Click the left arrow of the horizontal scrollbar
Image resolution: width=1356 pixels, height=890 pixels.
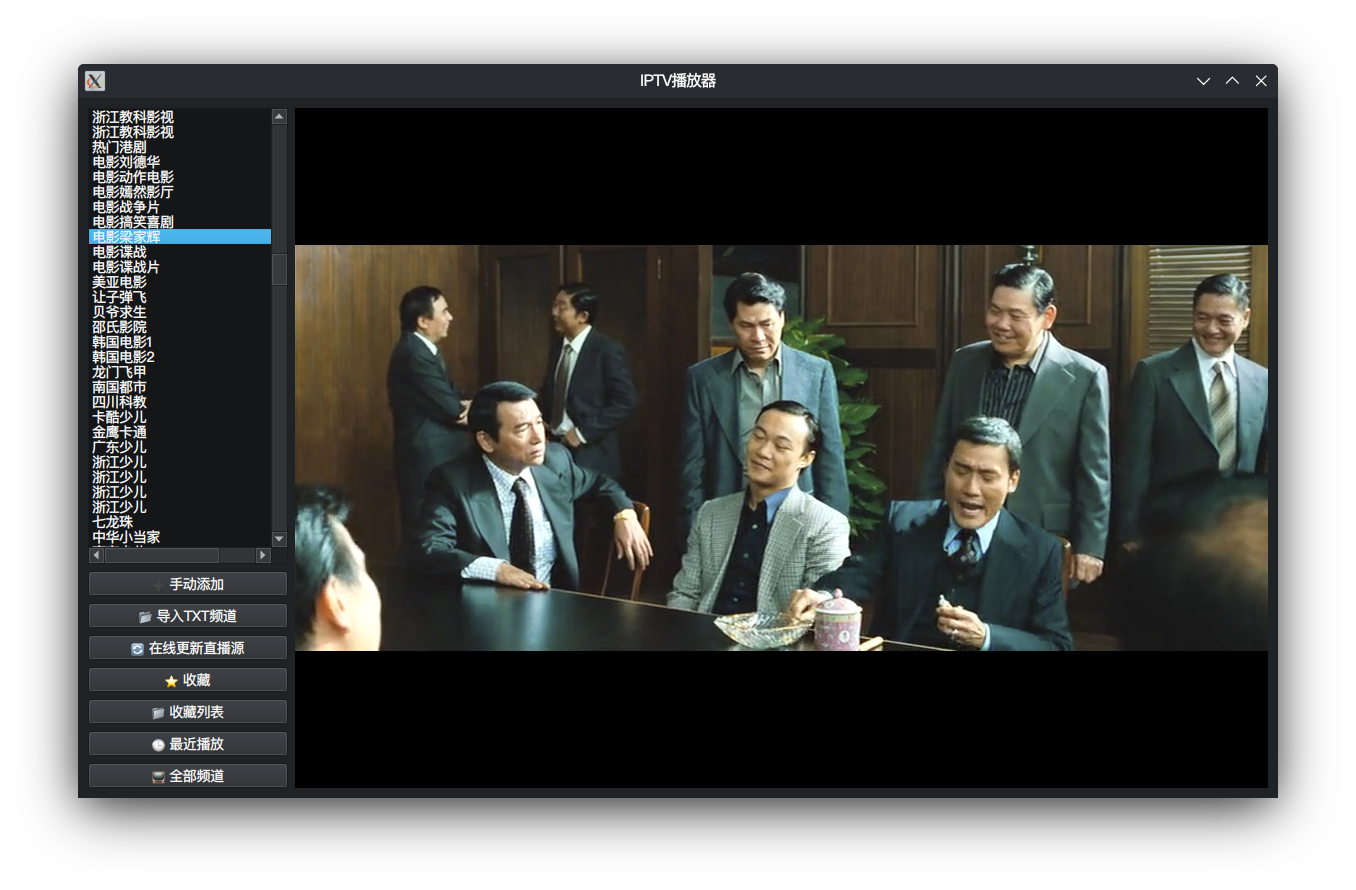click(97, 555)
